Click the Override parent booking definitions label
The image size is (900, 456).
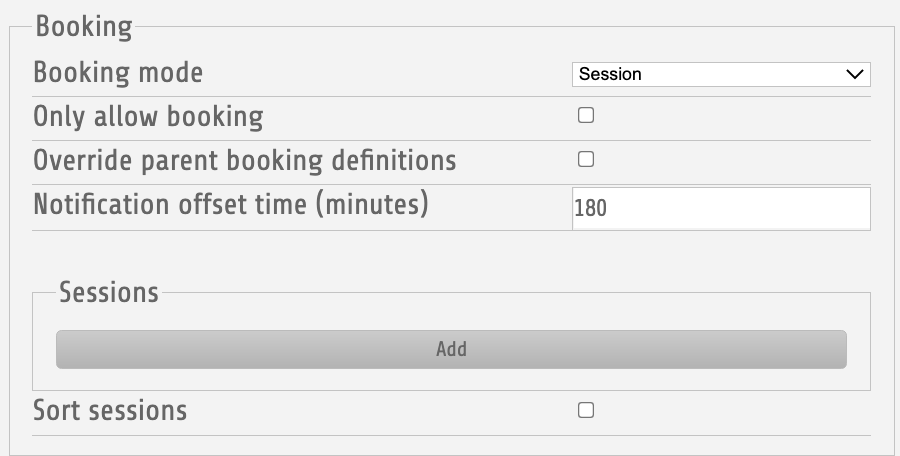pyautogui.click(x=245, y=160)
